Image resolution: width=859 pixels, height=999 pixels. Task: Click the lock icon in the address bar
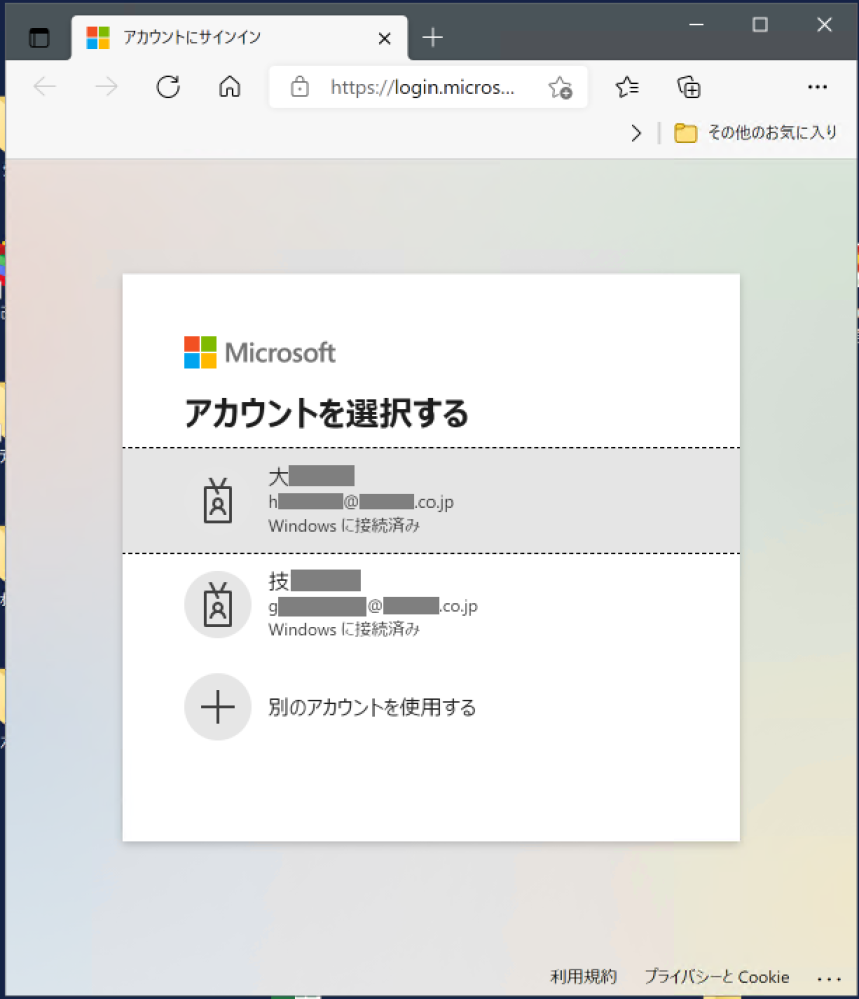coord(299,87)
